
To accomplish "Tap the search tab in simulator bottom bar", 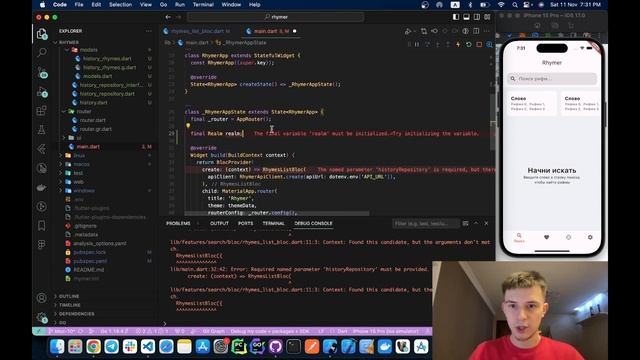I will 519,238.
